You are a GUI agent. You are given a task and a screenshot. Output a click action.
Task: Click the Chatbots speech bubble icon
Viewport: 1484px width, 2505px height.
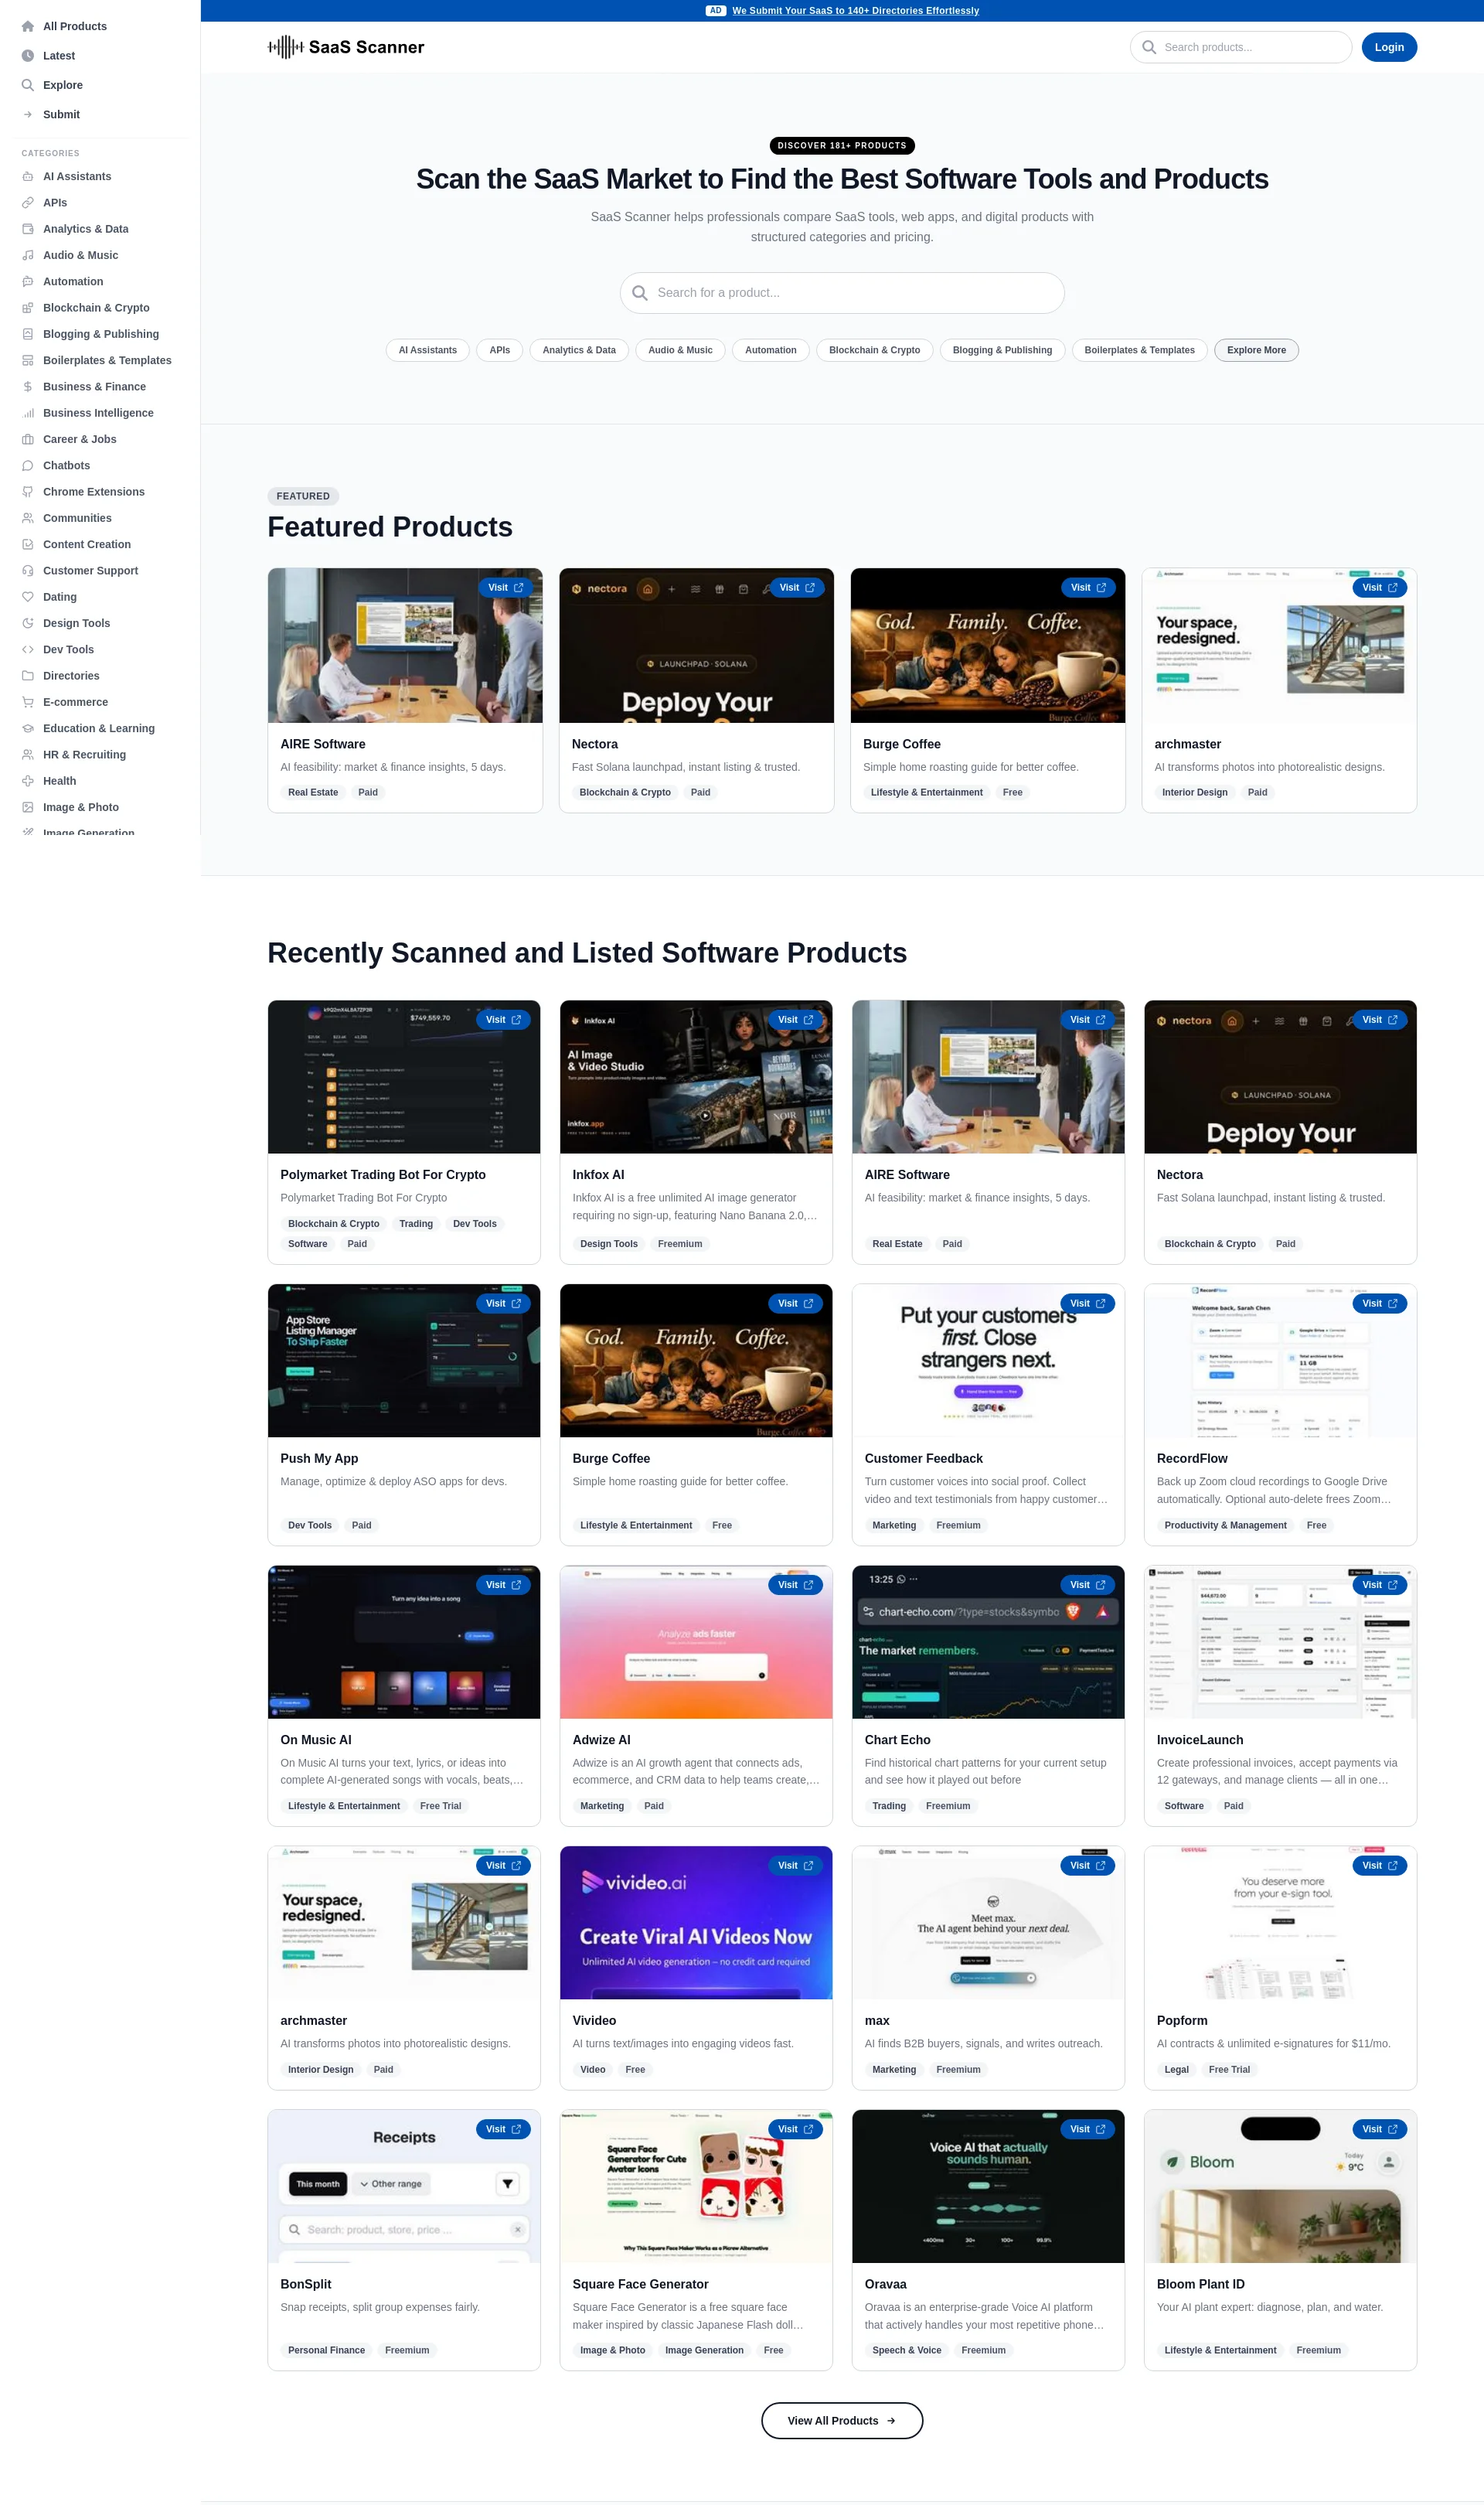click(28, 466)
